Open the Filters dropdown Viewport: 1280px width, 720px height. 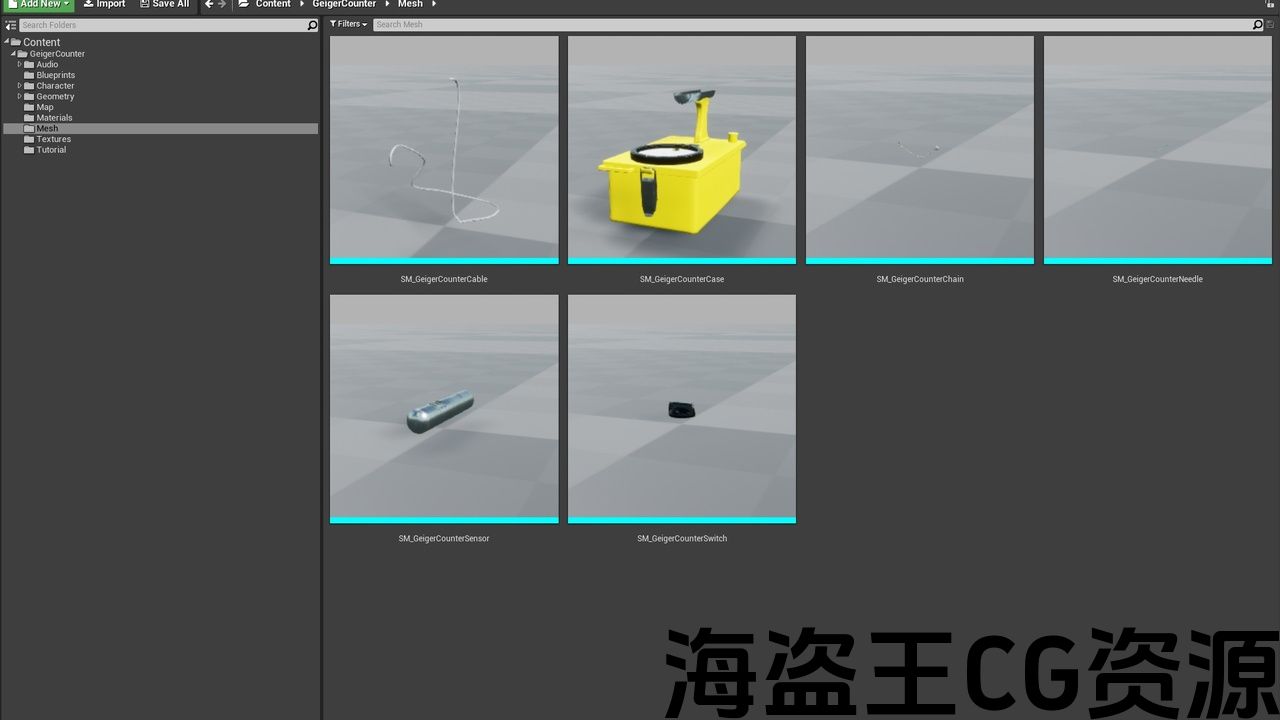pos(349,24)
